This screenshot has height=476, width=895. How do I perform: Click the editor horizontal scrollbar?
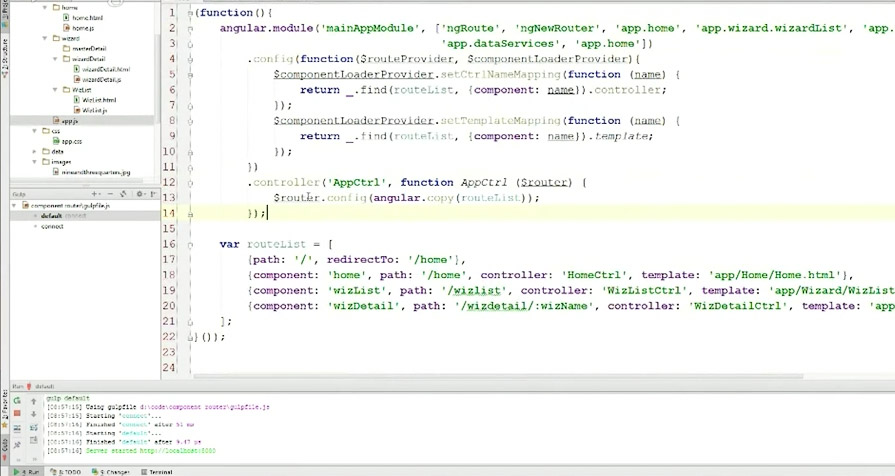coord(498,377)
